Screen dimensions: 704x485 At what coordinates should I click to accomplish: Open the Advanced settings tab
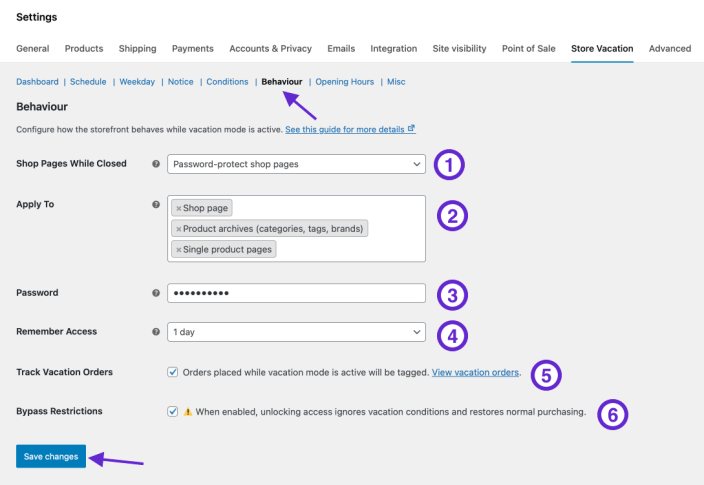point(669,48)
